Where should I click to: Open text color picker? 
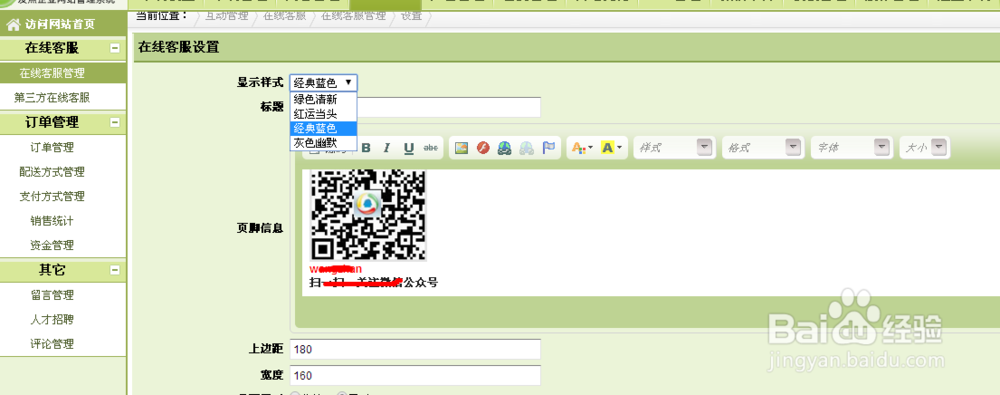click(582, 148)
